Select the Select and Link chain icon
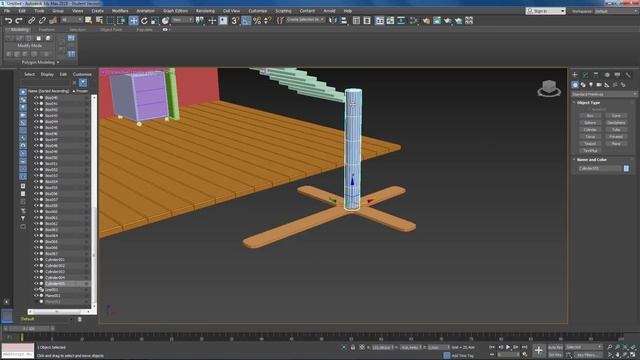Image resolution: width=640 pixels, height=360 pixels. 31,20
